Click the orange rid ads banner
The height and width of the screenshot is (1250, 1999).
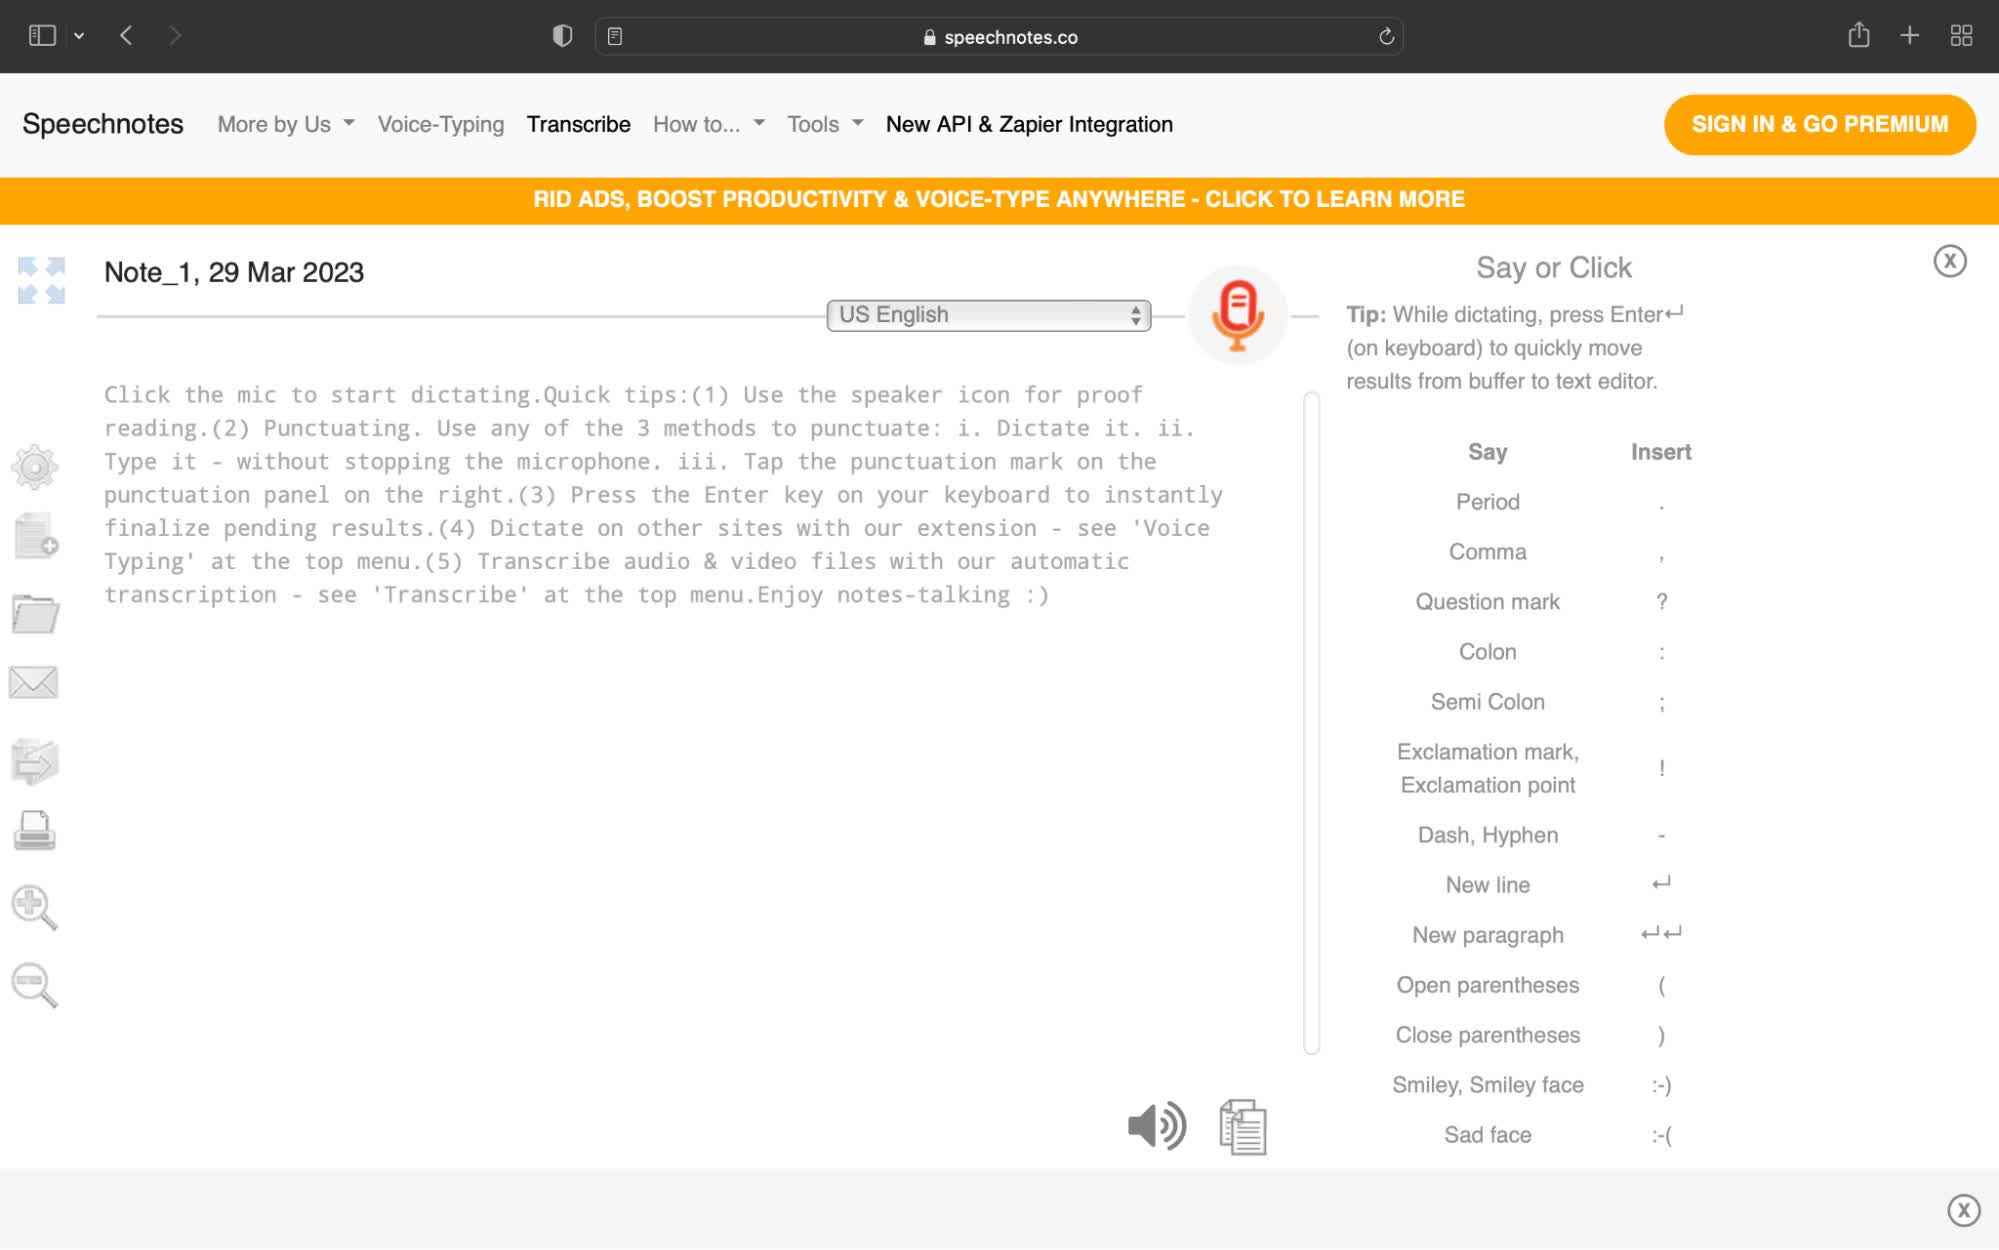click(999, 200)
